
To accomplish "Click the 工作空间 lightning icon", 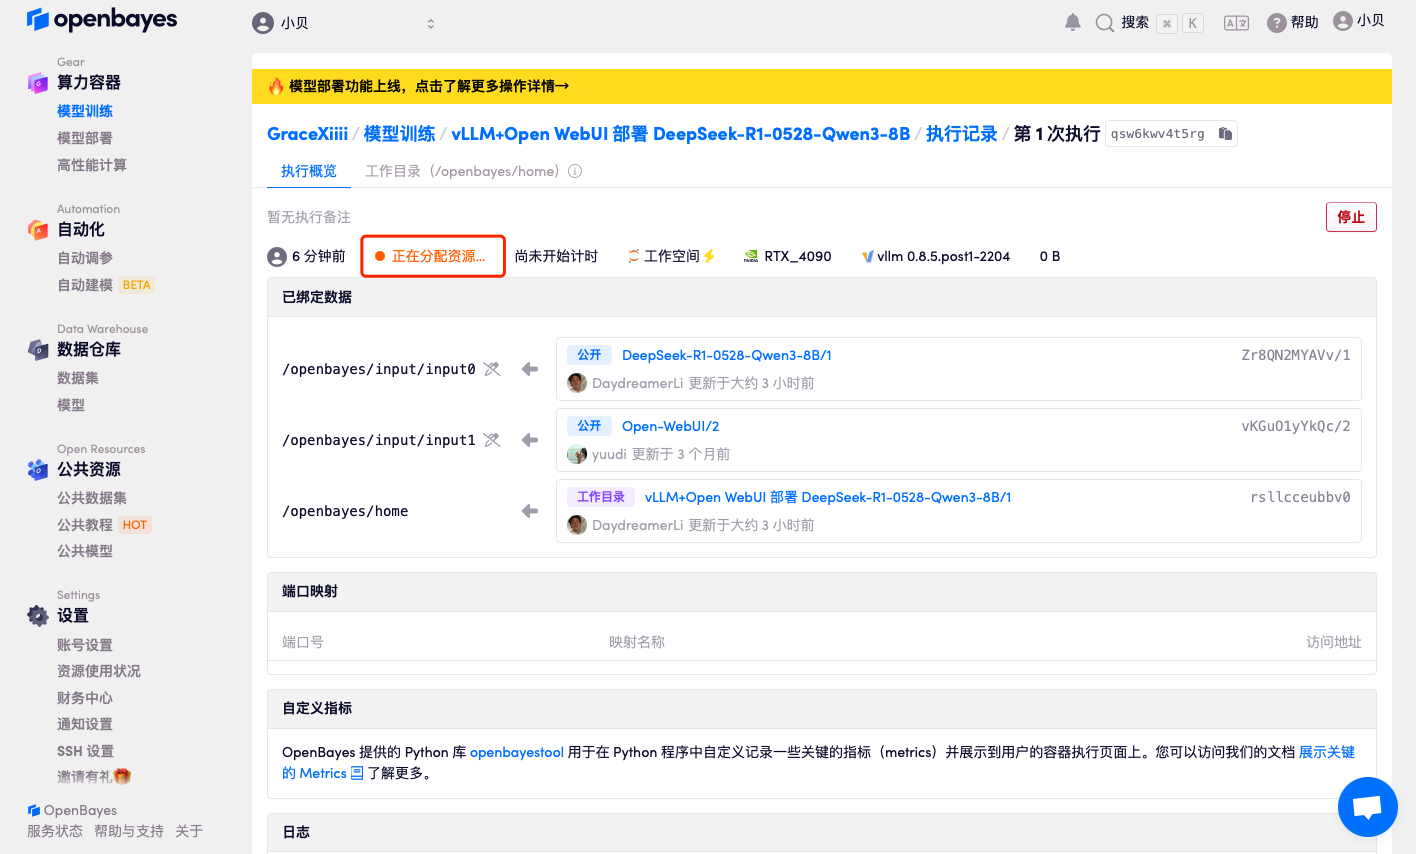I will coord(709,256).
